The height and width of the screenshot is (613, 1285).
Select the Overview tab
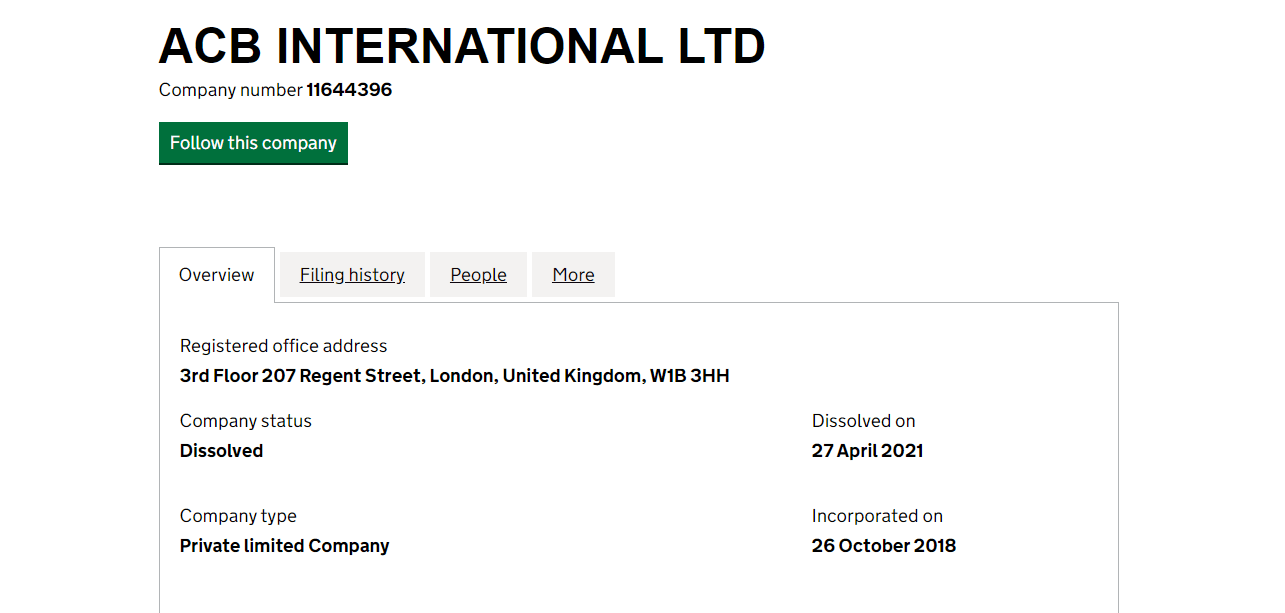click(x=216, y=275)
